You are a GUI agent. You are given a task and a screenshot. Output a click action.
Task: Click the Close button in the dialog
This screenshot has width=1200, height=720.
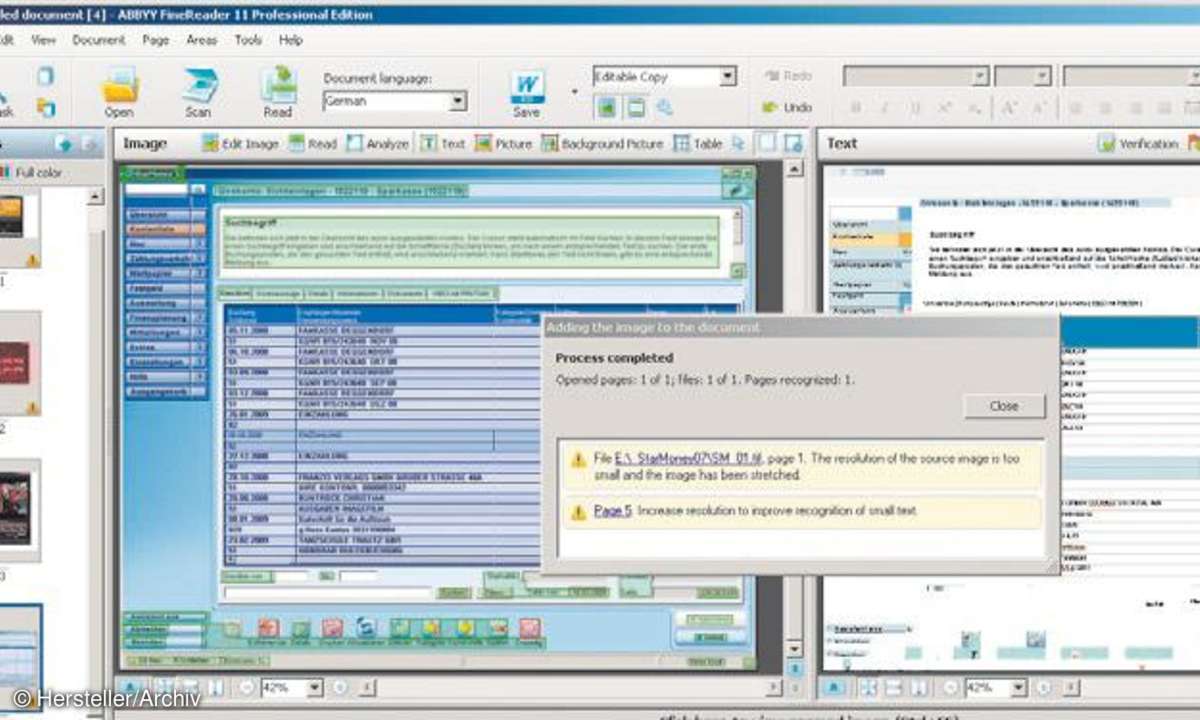coord(1004,406)
